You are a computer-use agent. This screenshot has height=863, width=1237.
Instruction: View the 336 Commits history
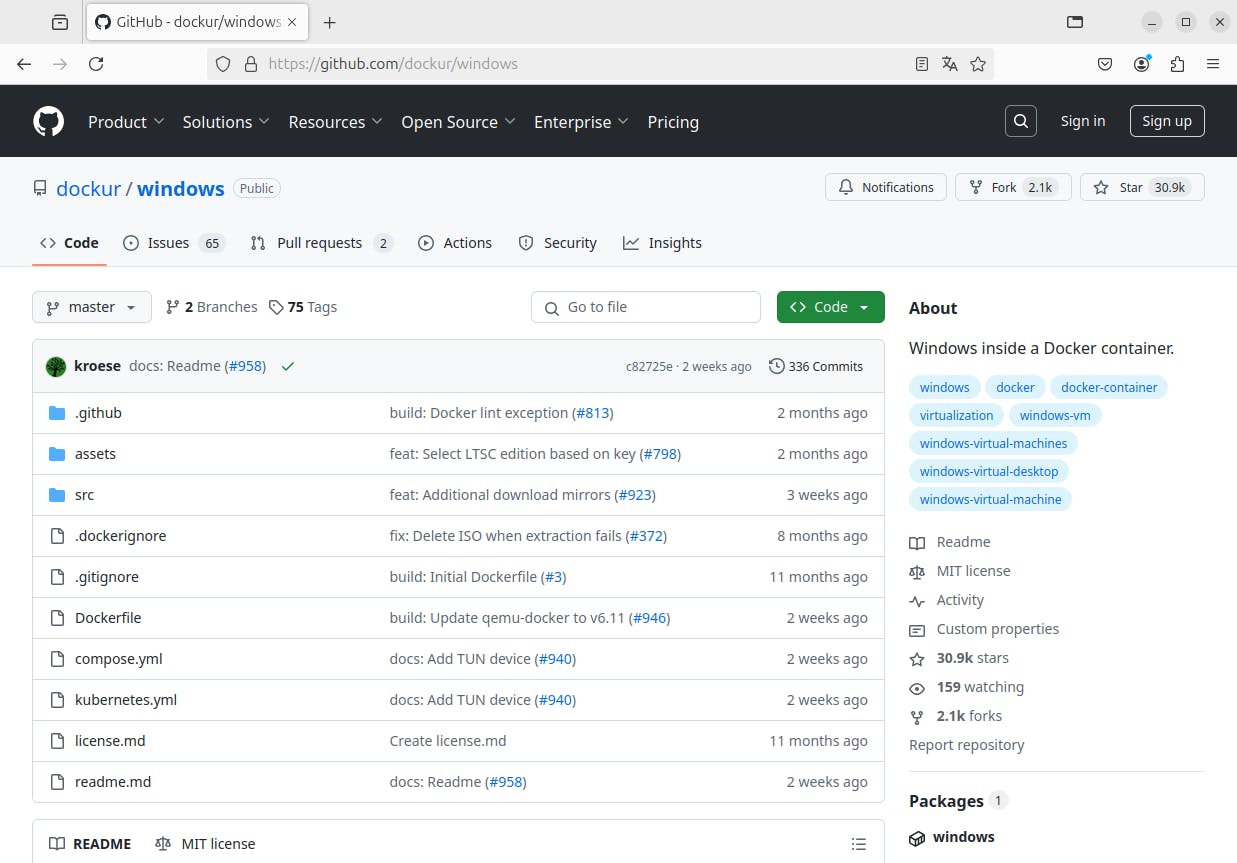tap(815, 366)
